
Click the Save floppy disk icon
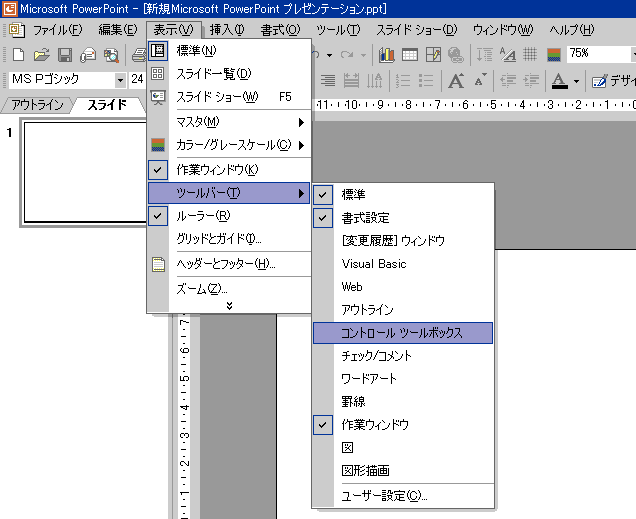[x=65, y=54]
